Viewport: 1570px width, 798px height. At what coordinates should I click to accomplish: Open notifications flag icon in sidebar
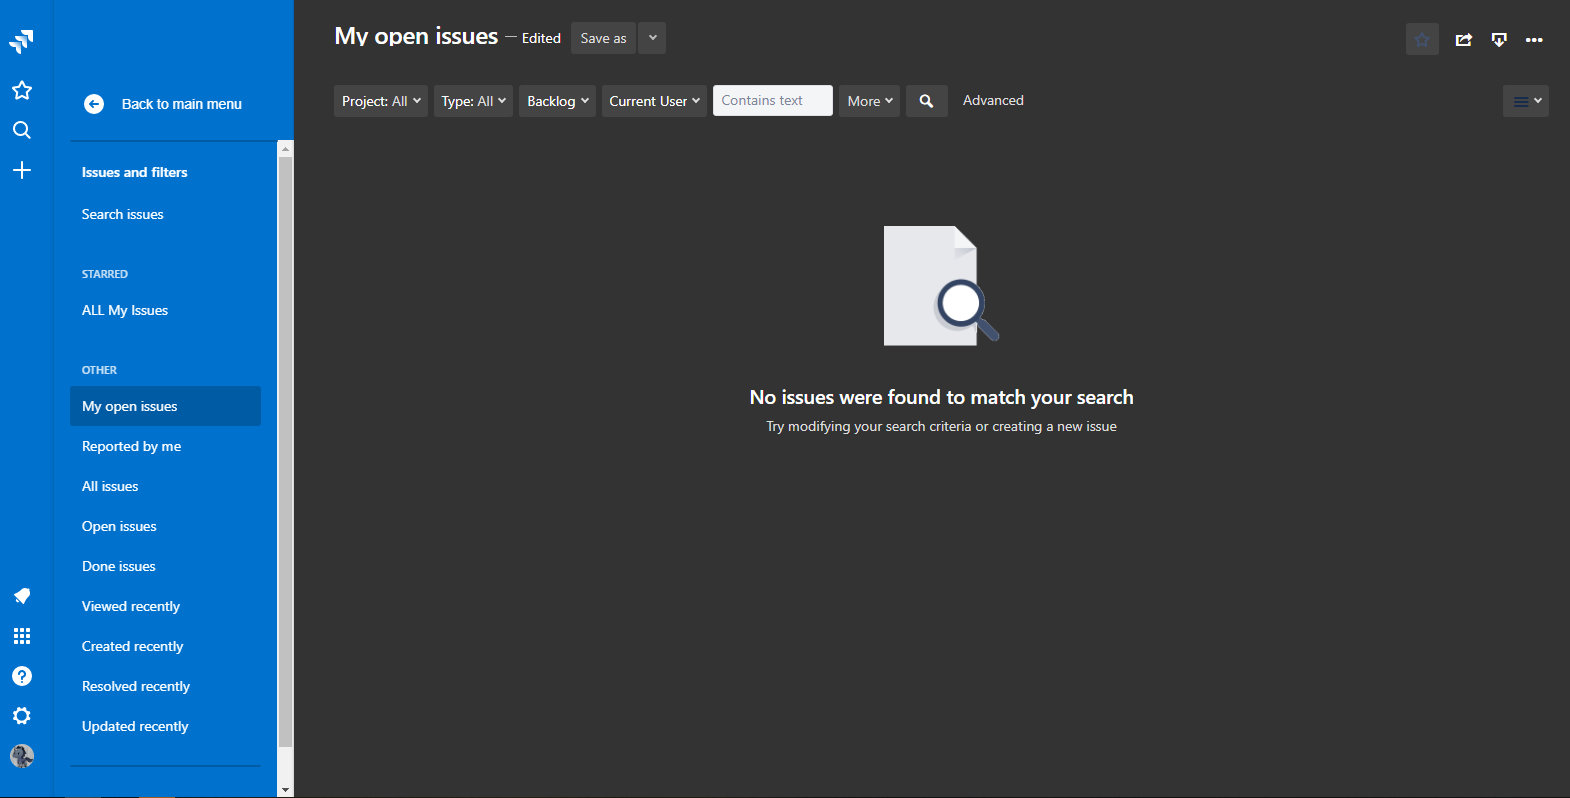22,596
